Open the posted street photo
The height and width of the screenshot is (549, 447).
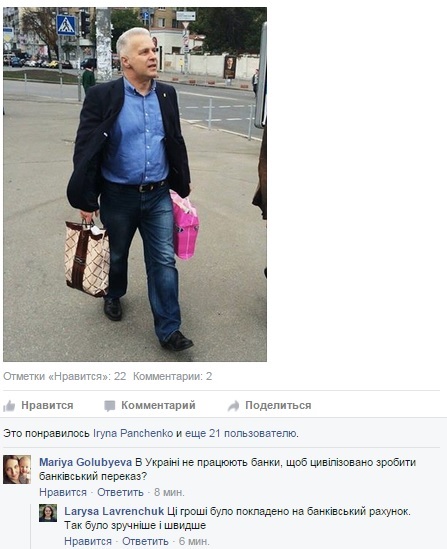click(x=135, y=184)
